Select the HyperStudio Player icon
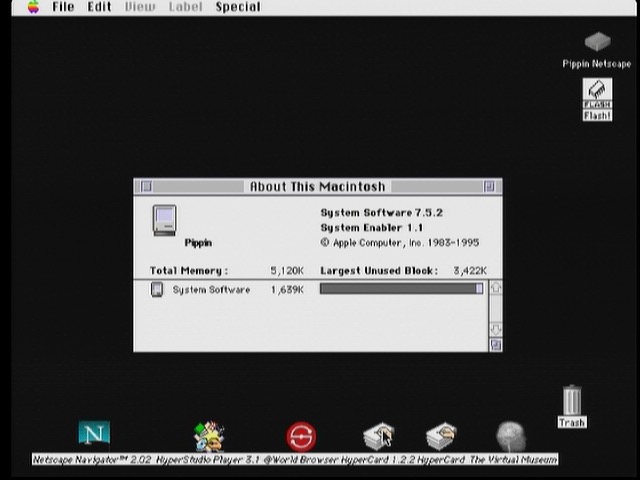Image resolution: width=640 pixels, height=480 pixels. pyautogui.click(x=209, y=436)
